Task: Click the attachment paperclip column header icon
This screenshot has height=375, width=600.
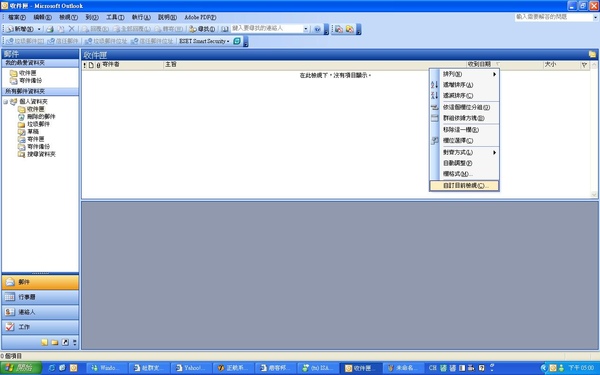Action: (98, 65)
